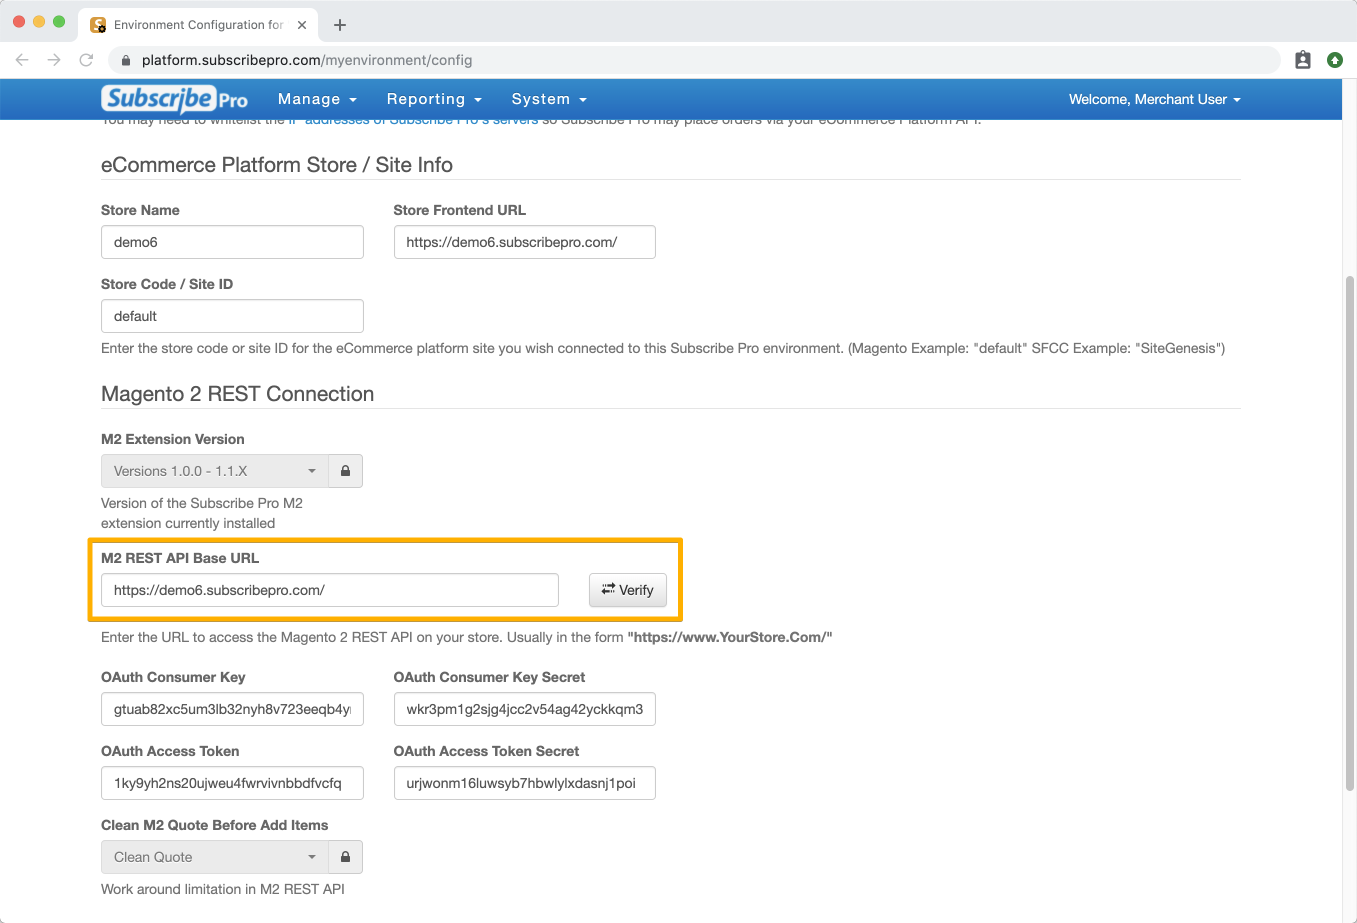Click into the Store Name field

coord(232,242)
